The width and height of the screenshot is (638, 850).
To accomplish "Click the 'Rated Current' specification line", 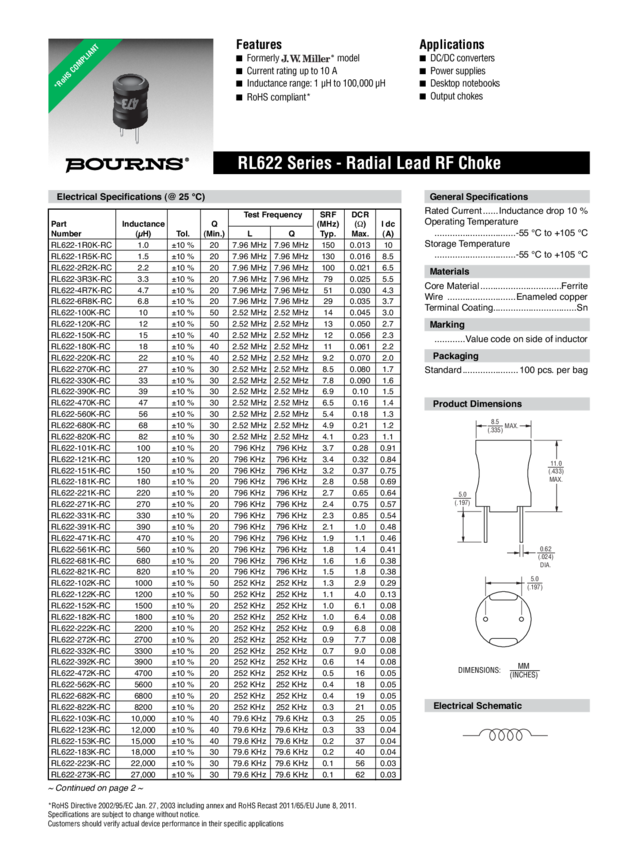I will click(506, 210).
